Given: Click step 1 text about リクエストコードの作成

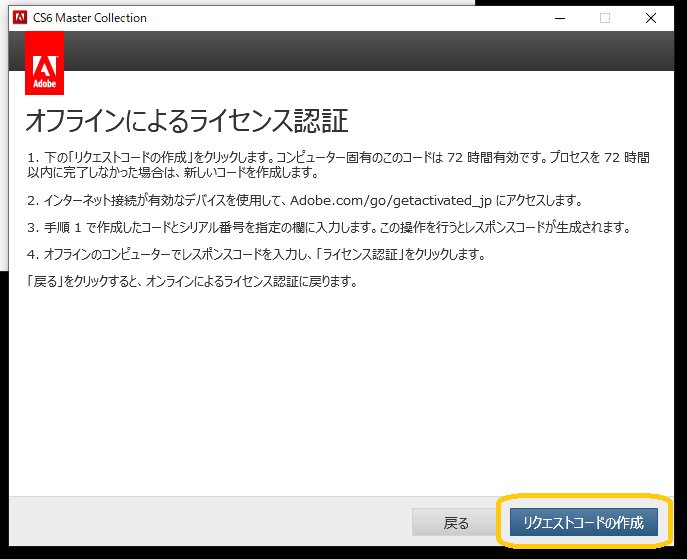Looking at the screenshot, I should click(338, 165).
